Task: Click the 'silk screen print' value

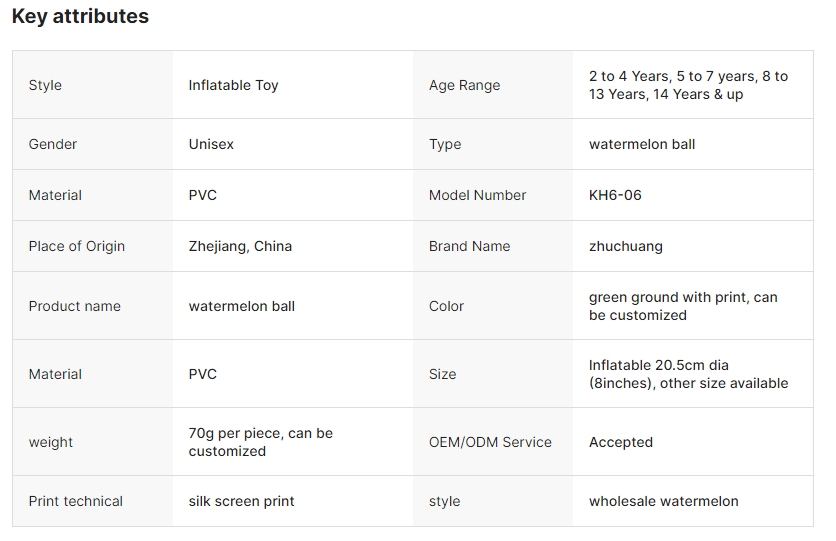Action: (x=241, y=501)
